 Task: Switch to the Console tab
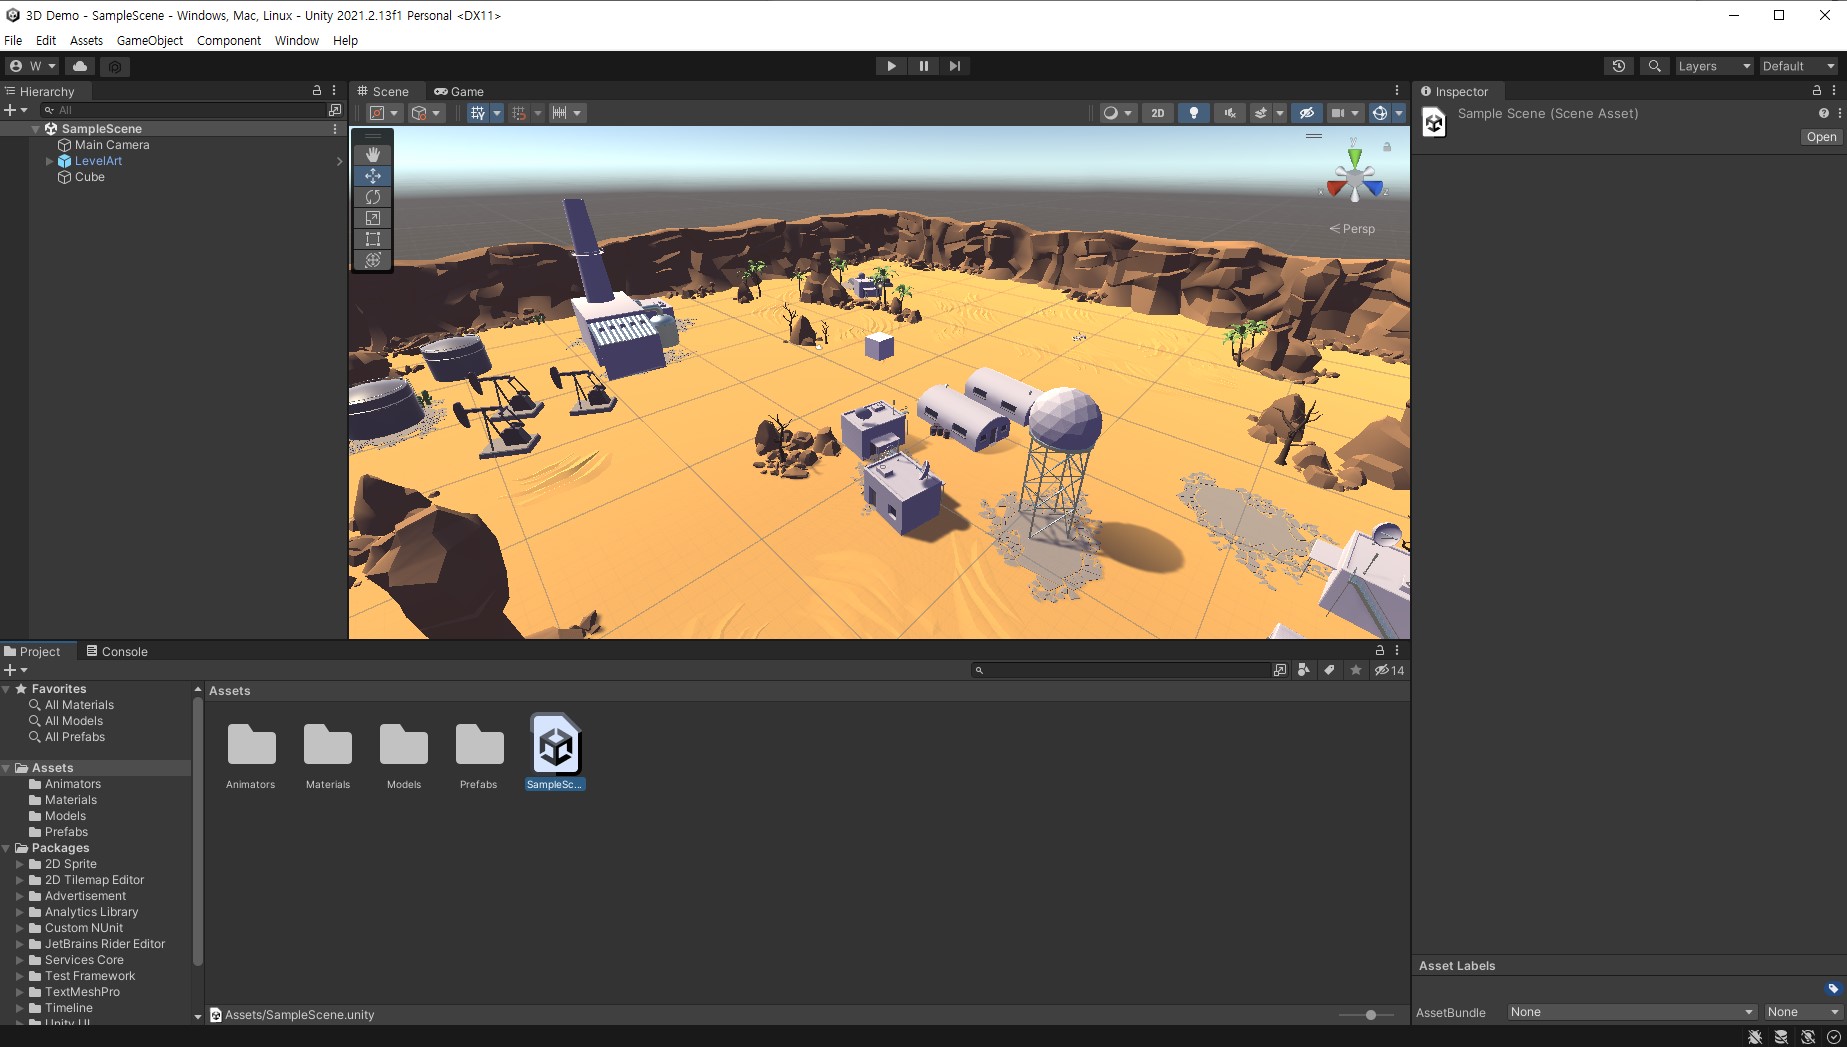(x=117, y=651)
